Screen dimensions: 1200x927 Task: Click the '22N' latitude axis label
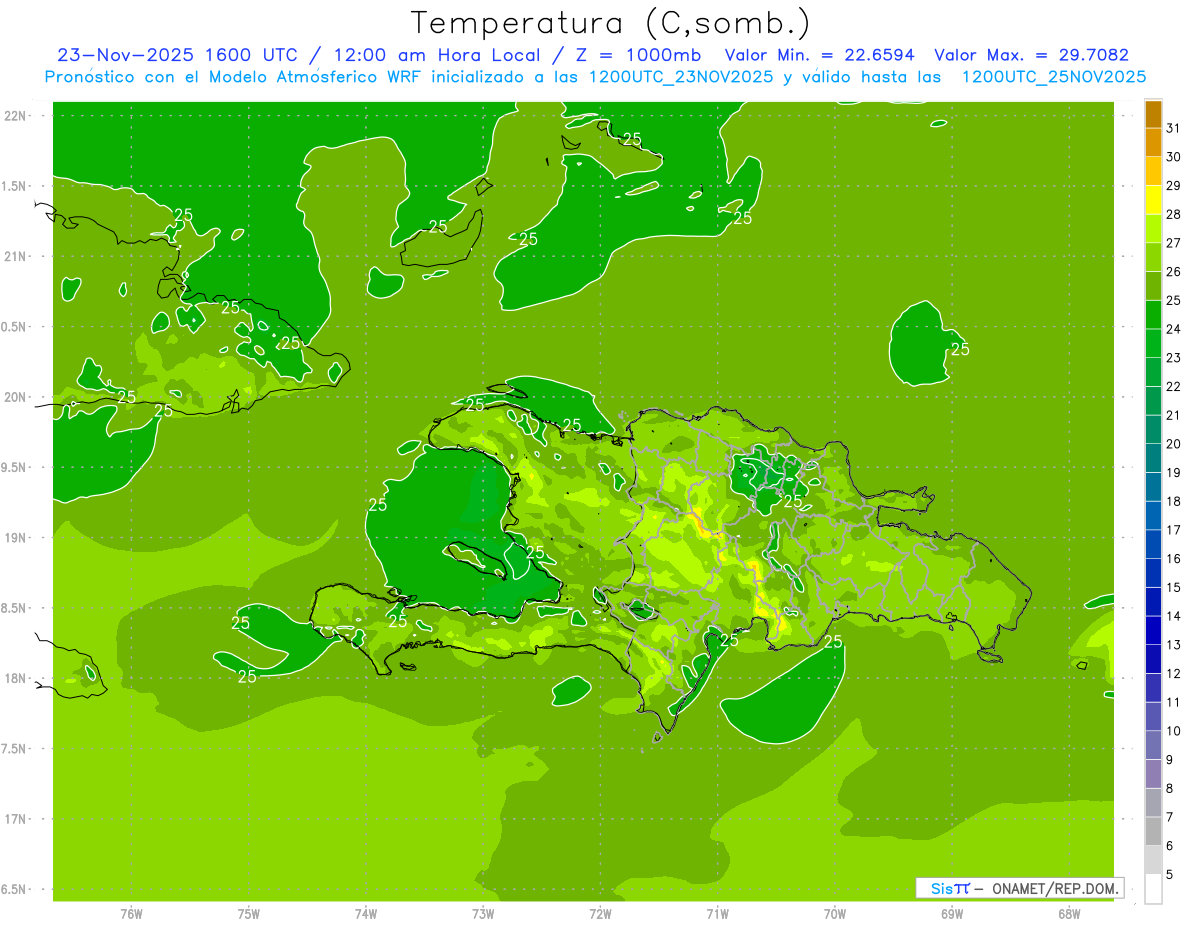17,116
